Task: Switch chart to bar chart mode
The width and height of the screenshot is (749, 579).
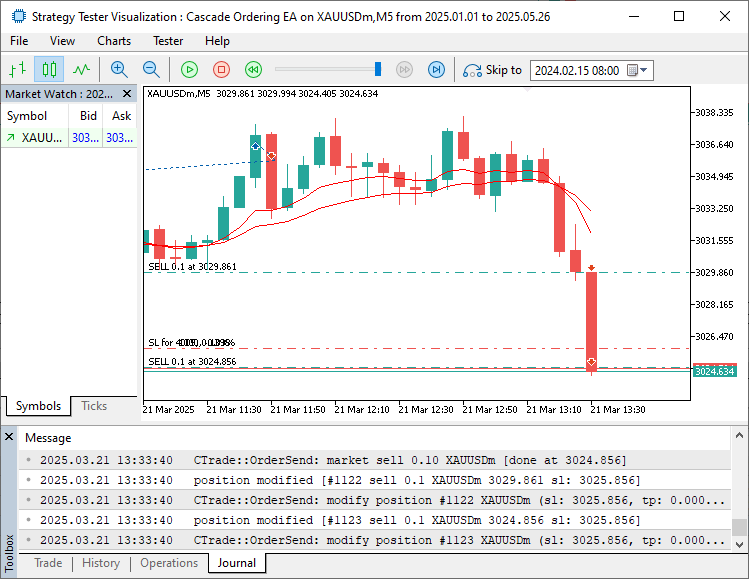Action: click(x=17, y=69)
